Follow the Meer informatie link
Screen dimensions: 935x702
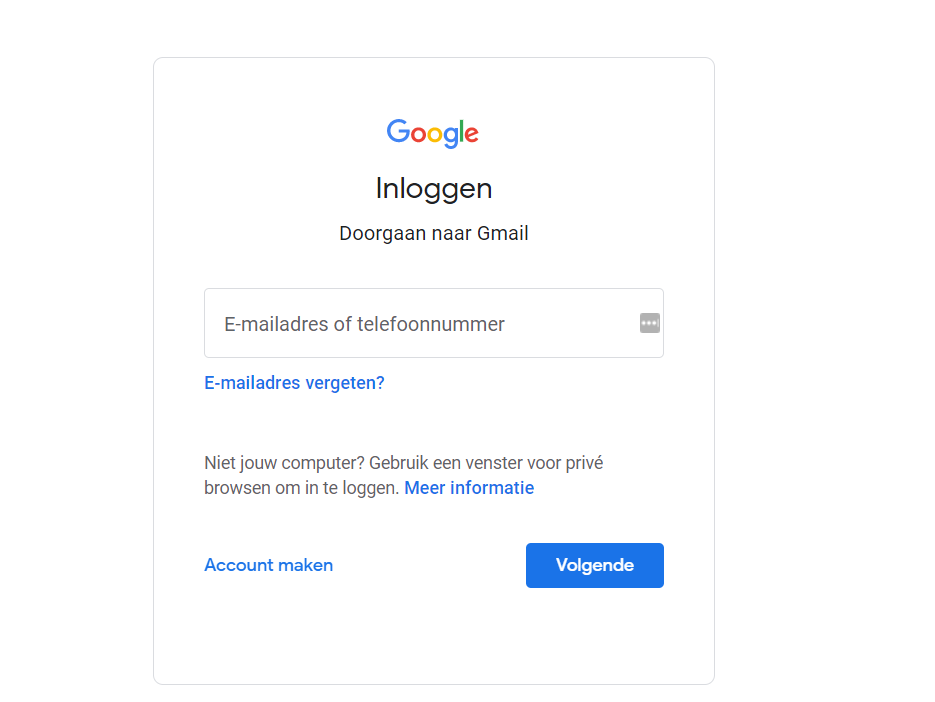coord(469,488)
